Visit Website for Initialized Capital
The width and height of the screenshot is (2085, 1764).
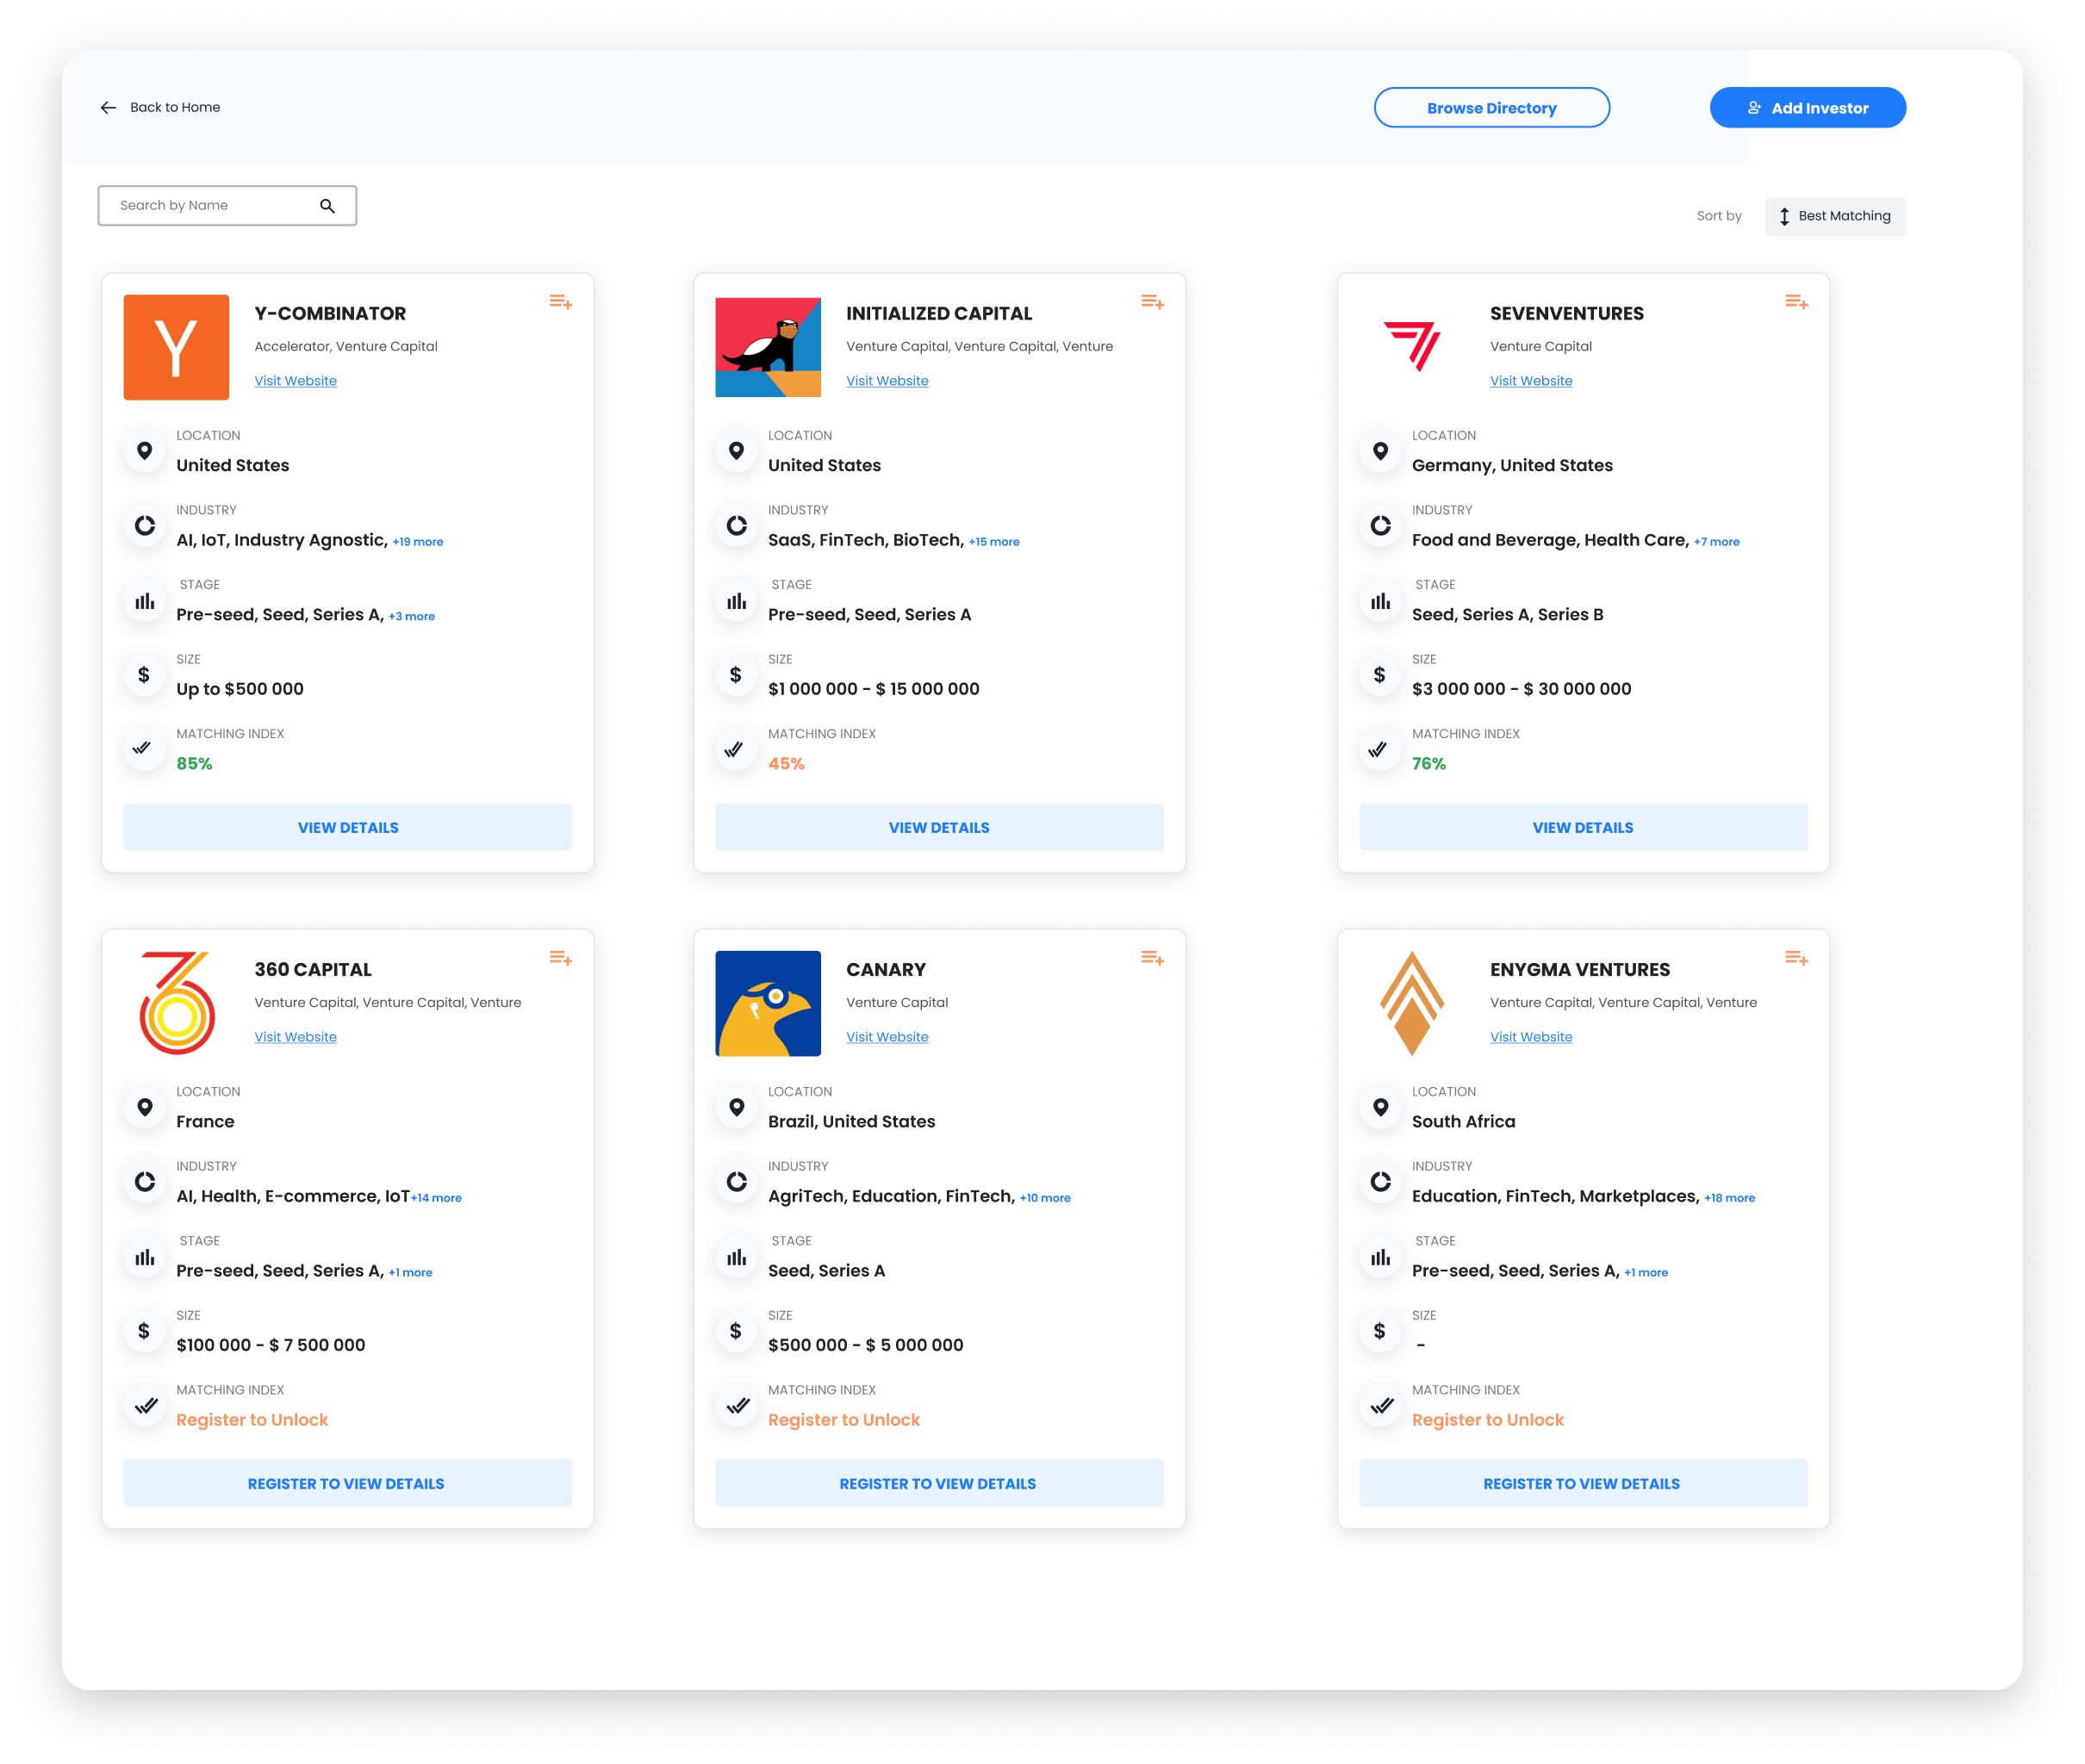887,381
